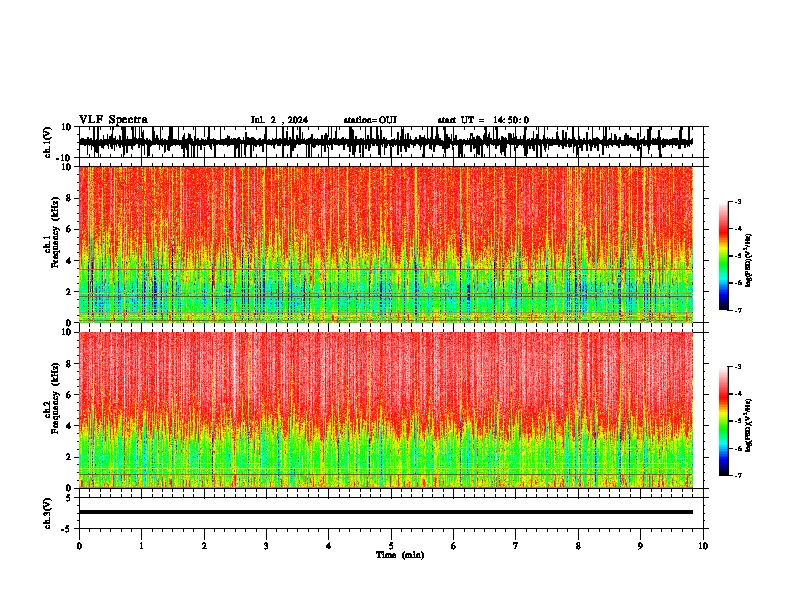Click the "10" tick at the time axis end
Image resolution: width=792 pixels, height=612 pixels.
coord(703,546)
